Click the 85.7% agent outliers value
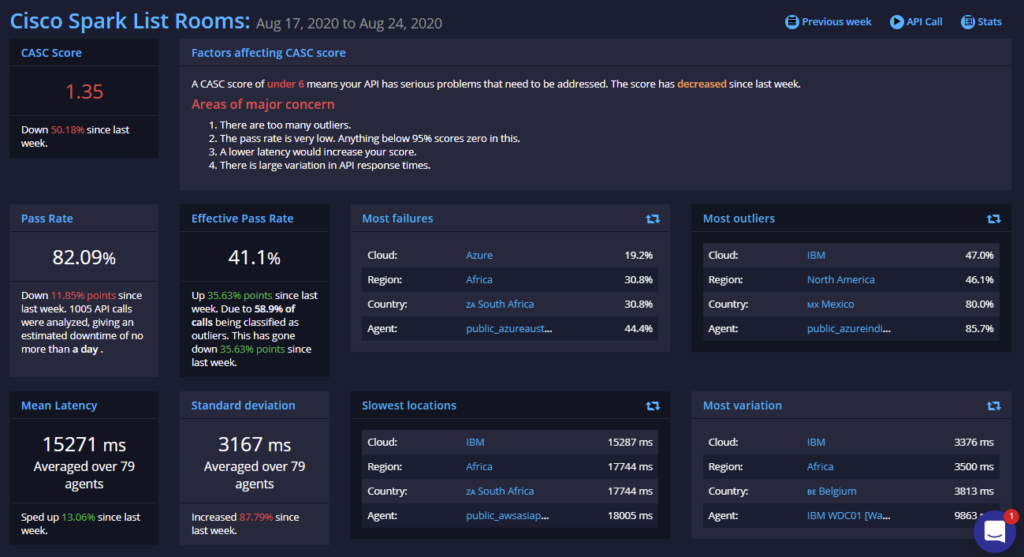1024x557 pixels. pyautogui.click(x=979, y=328)
